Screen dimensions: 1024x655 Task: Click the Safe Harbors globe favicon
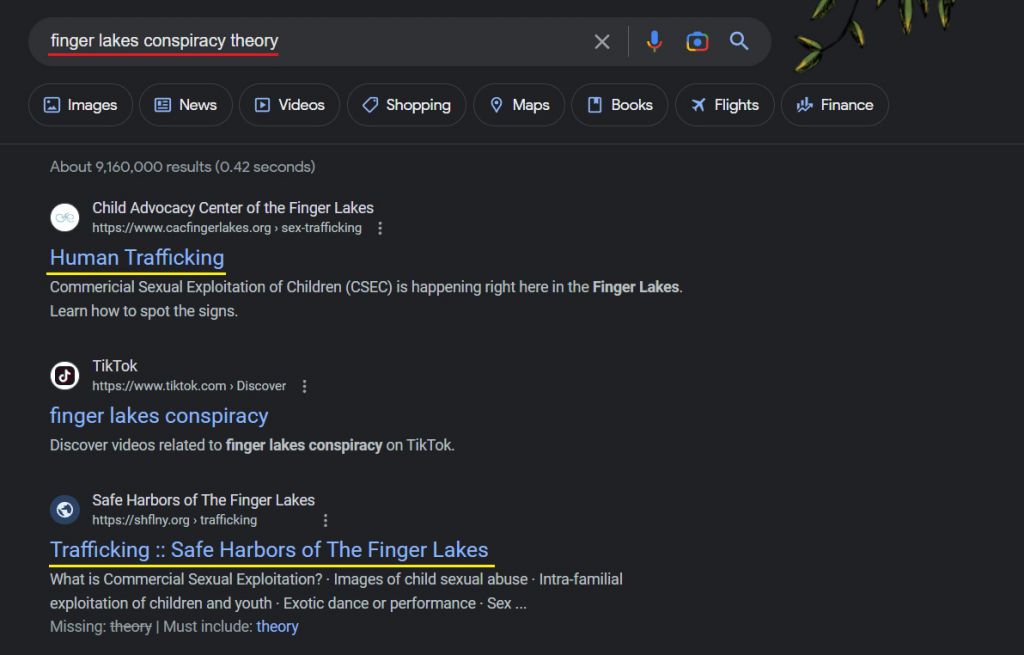click(x=65, y=509)
